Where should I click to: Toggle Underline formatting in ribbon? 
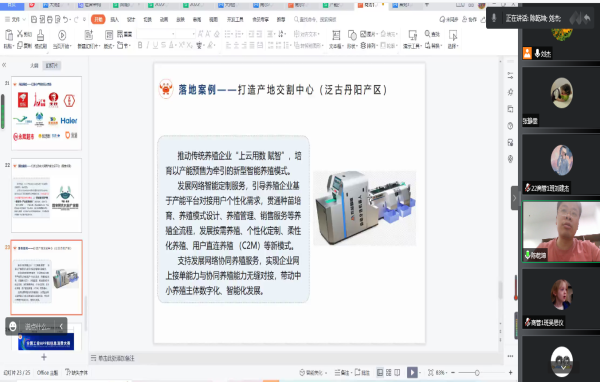[x=155, y=46]
